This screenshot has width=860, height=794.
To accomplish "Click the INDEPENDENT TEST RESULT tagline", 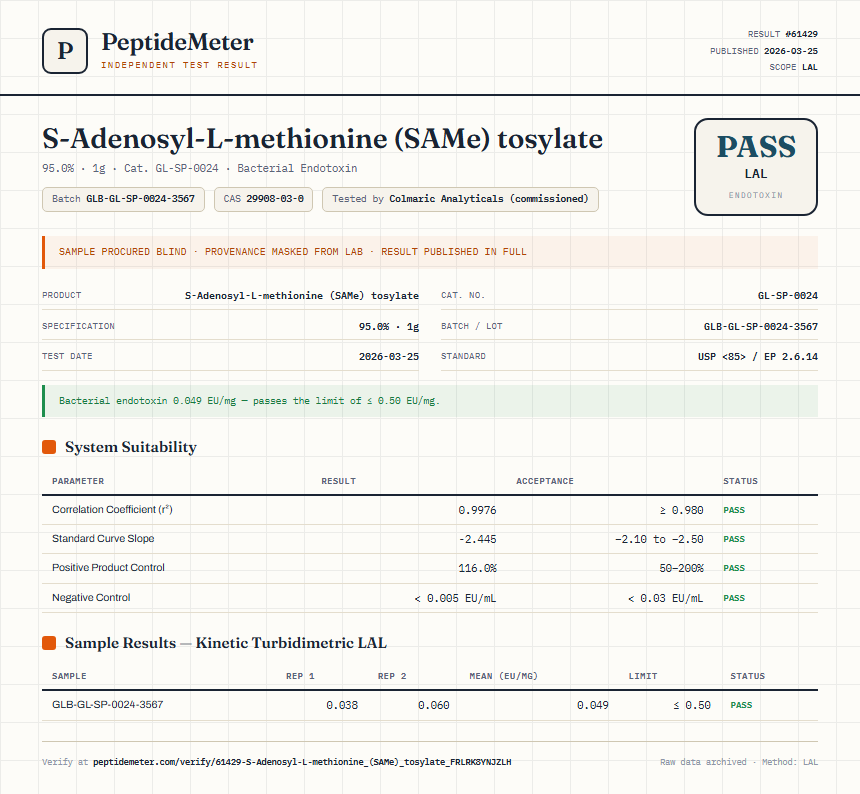I will coord(179,65).
